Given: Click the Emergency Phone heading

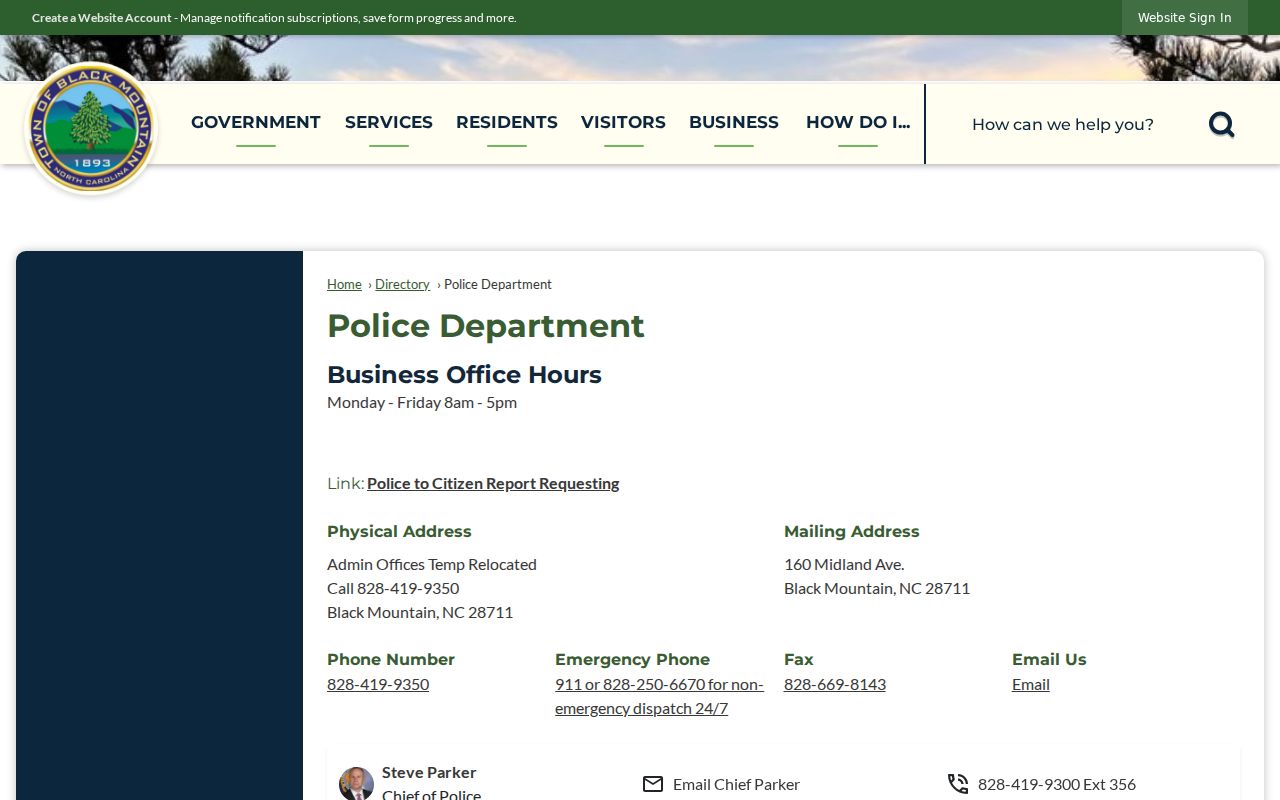Looking at the screenshot, I should click(632, 660).
